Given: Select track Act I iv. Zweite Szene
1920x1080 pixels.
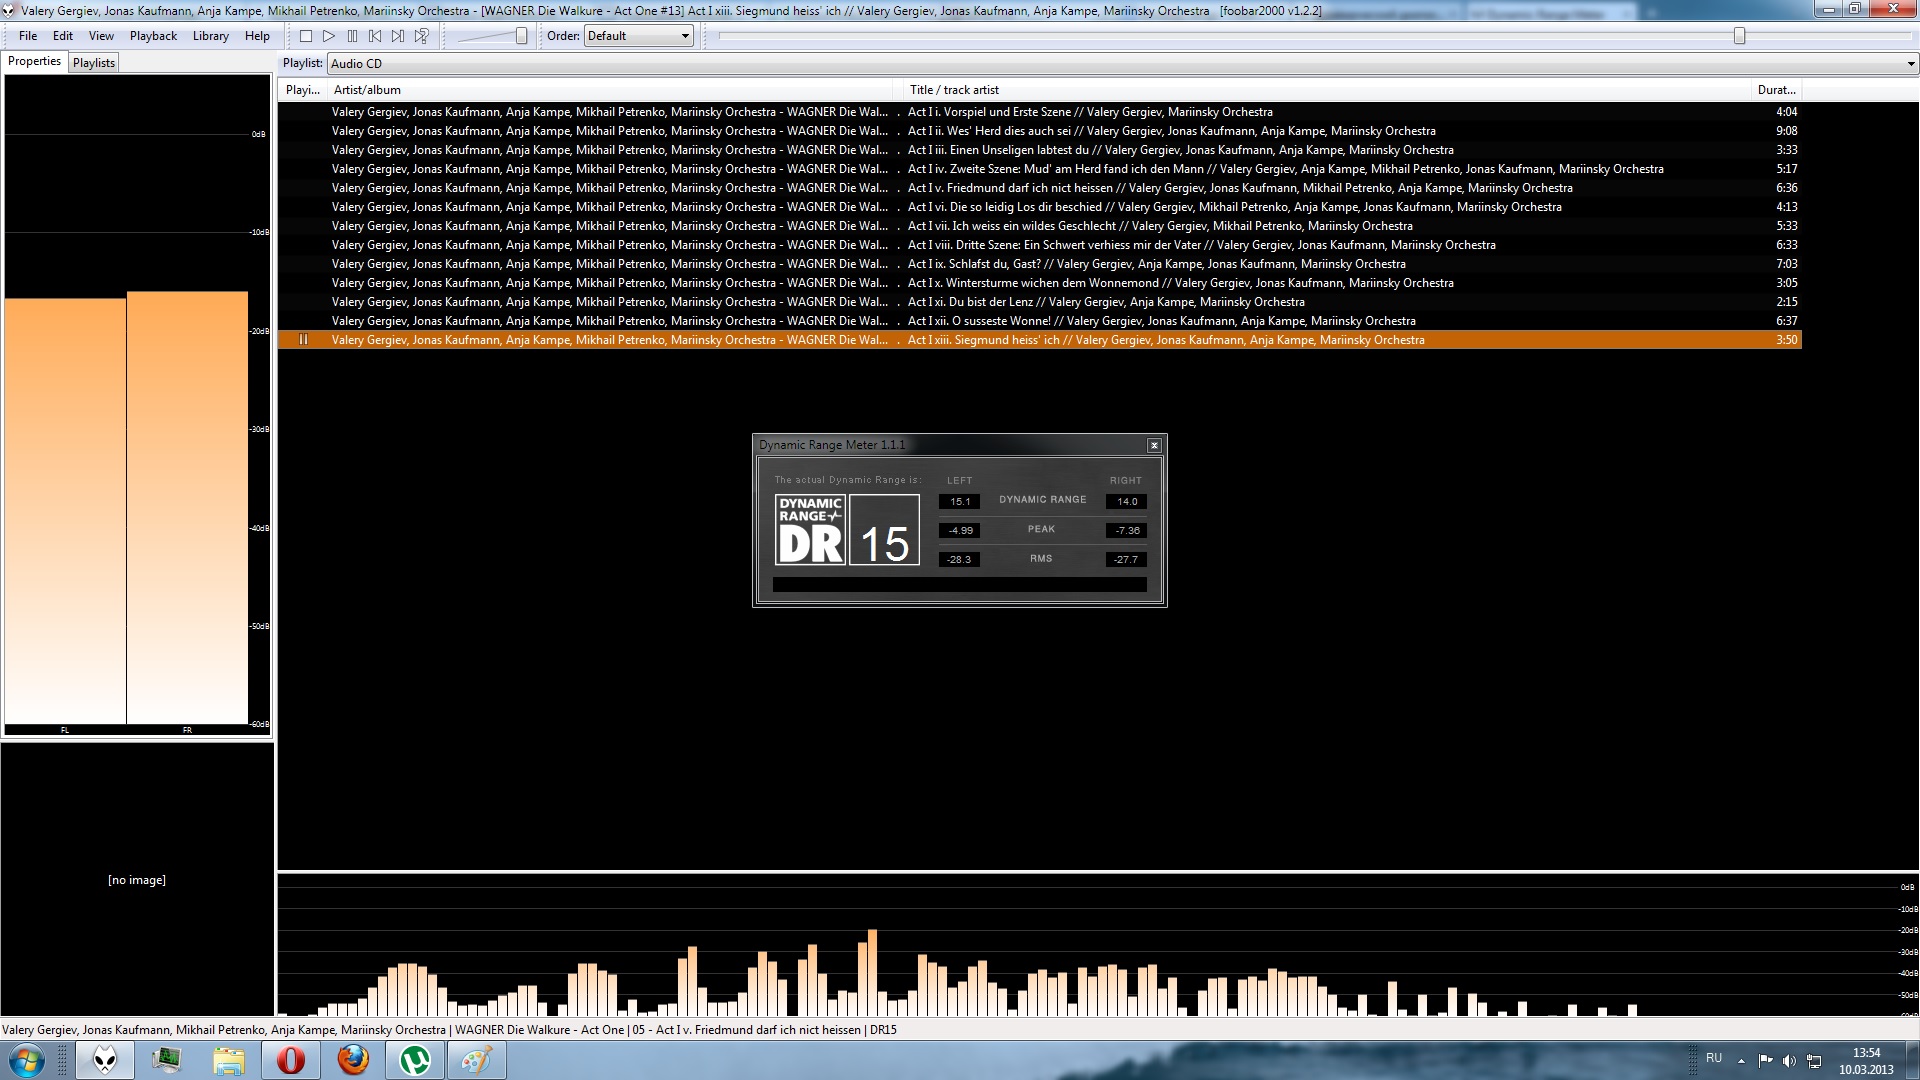Looking at the screenshot, I should [x=1040, y=169].
